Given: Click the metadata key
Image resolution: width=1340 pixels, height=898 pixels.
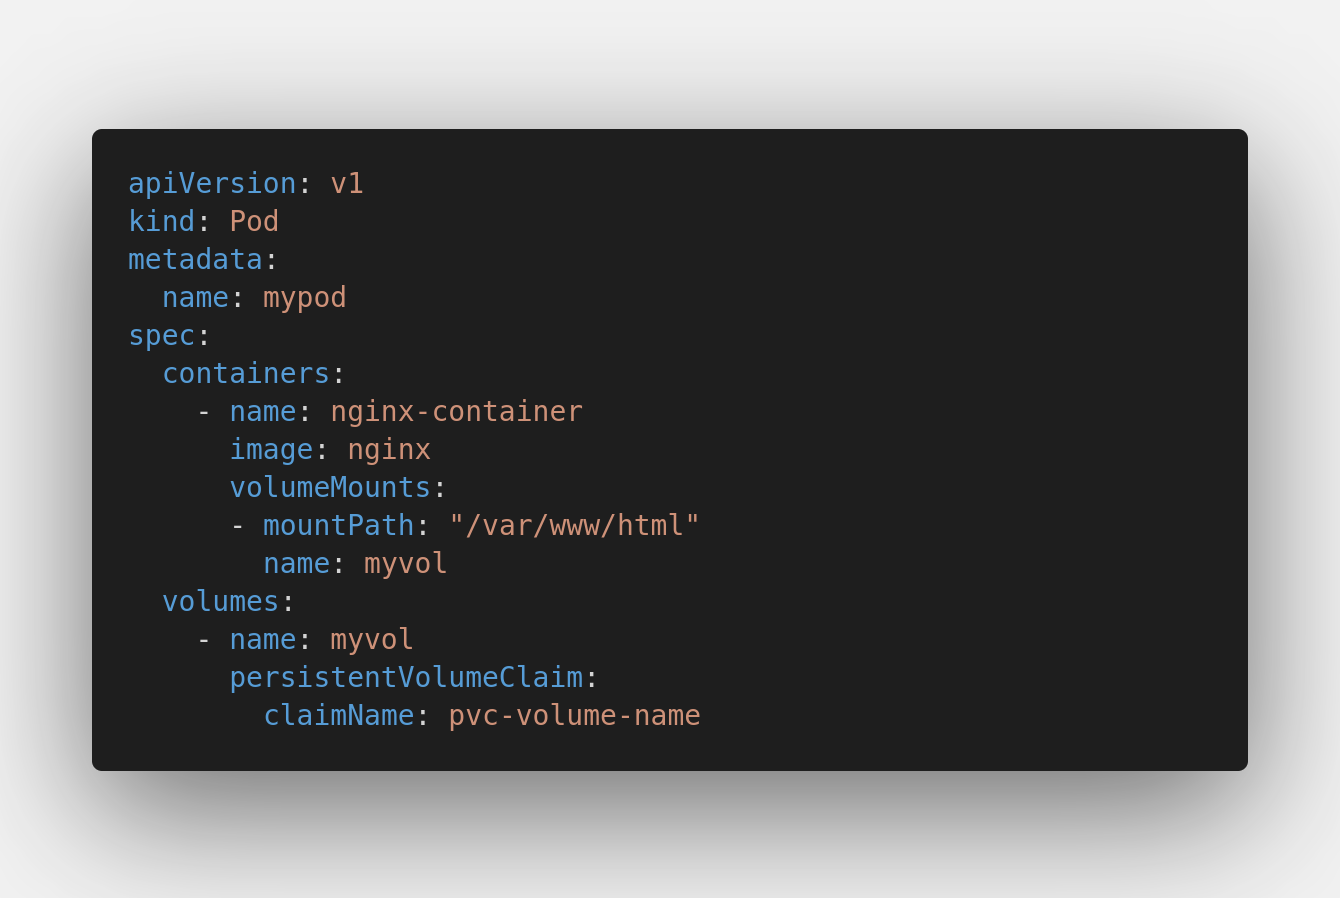Looking at the screenshot, I should (x=195, y=260).
